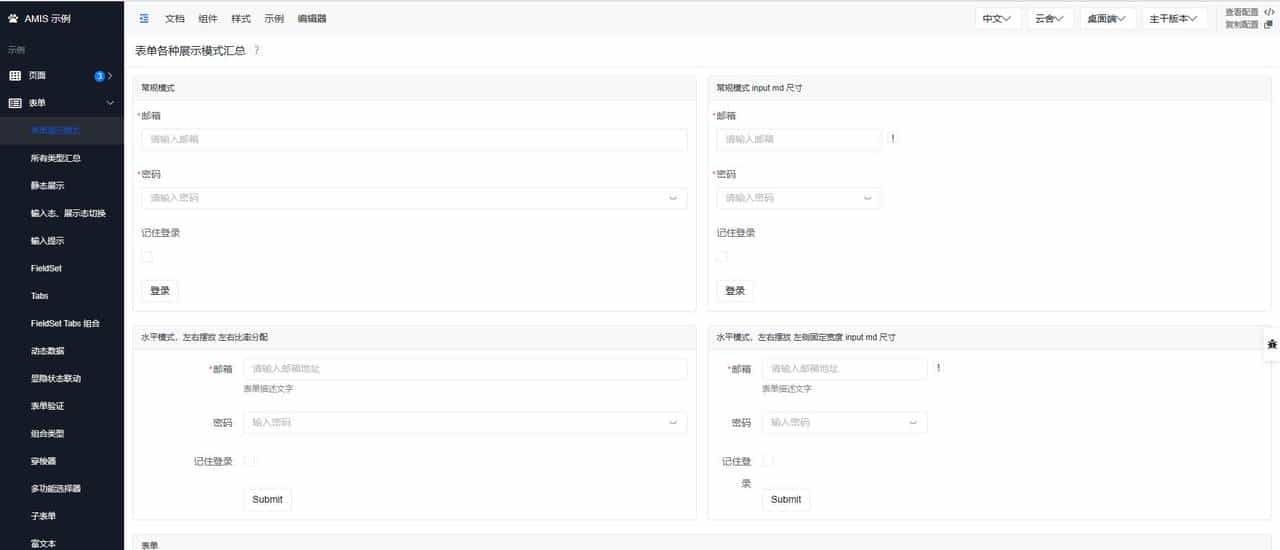Click 登录 button in 常规模式 input md panel
Viewport: 1280px width, 550px height.
pos(735,290)
